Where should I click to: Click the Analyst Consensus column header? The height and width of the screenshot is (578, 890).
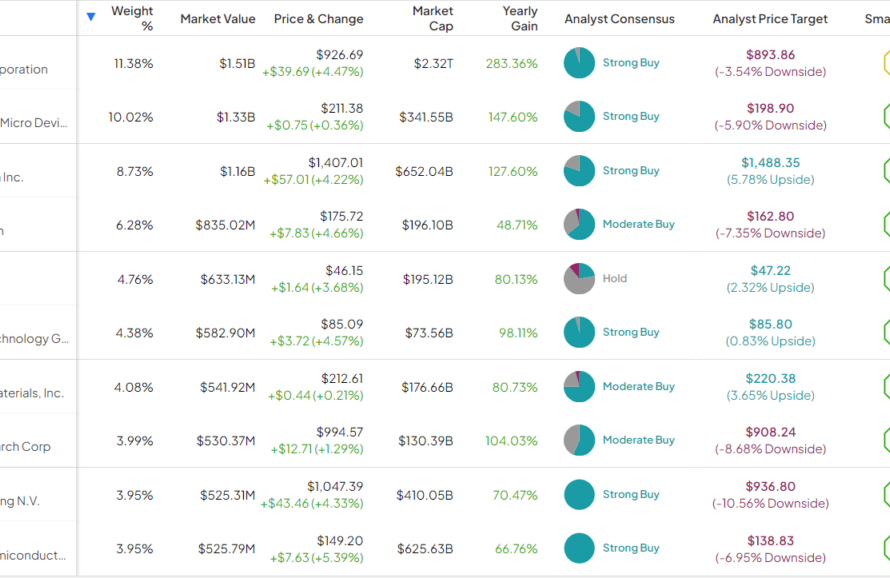tap(619, 19)
